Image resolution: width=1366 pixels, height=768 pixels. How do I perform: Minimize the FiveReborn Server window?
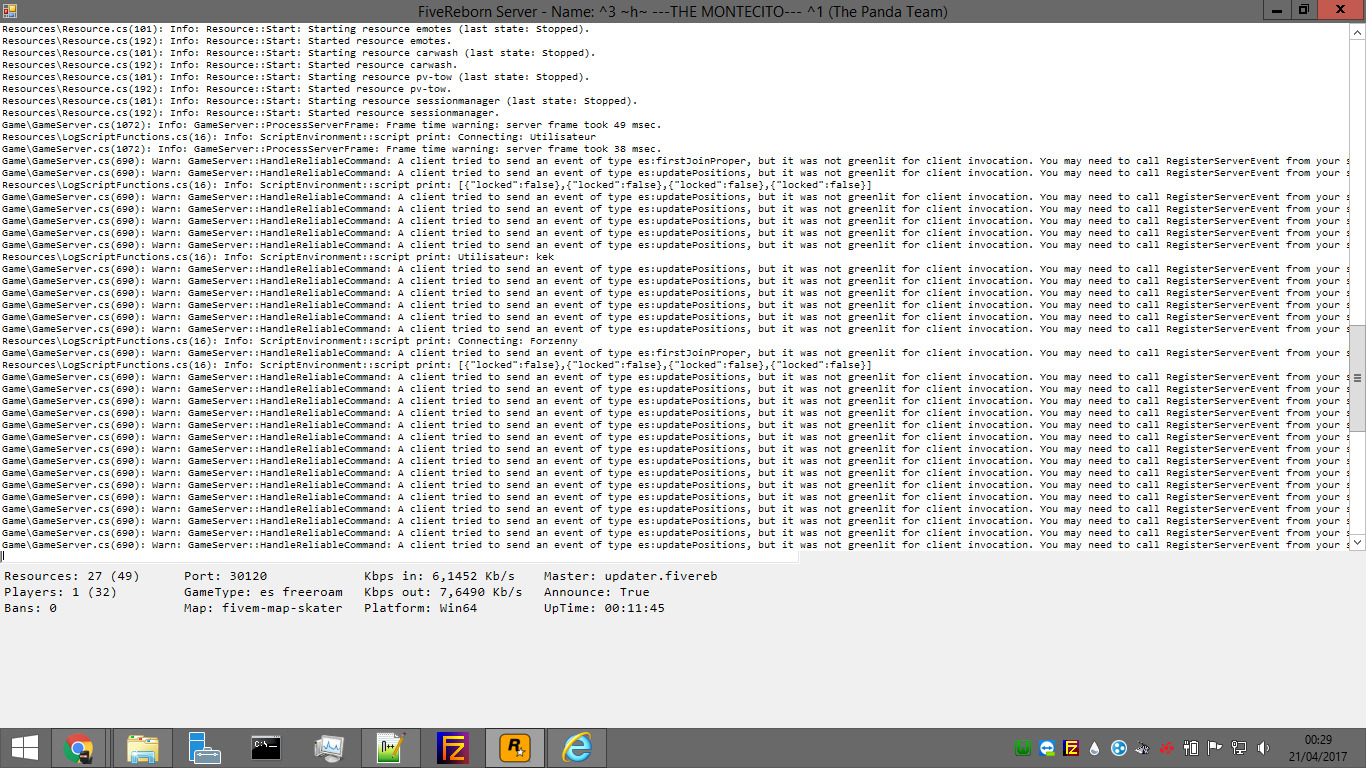(1276, 9)
